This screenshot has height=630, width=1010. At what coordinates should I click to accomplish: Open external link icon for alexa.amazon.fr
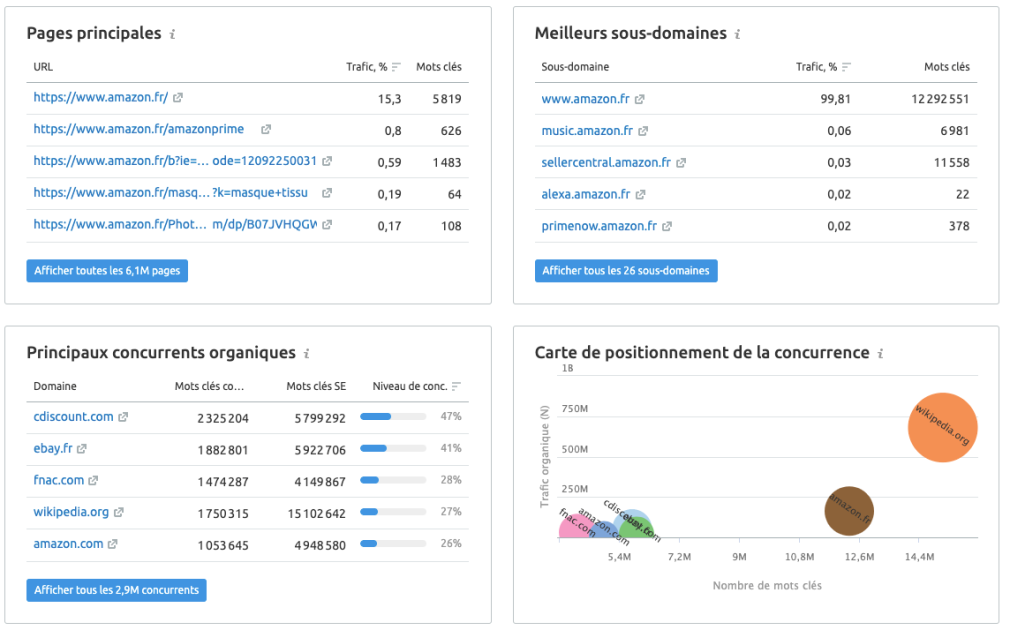tap(640, 195)
